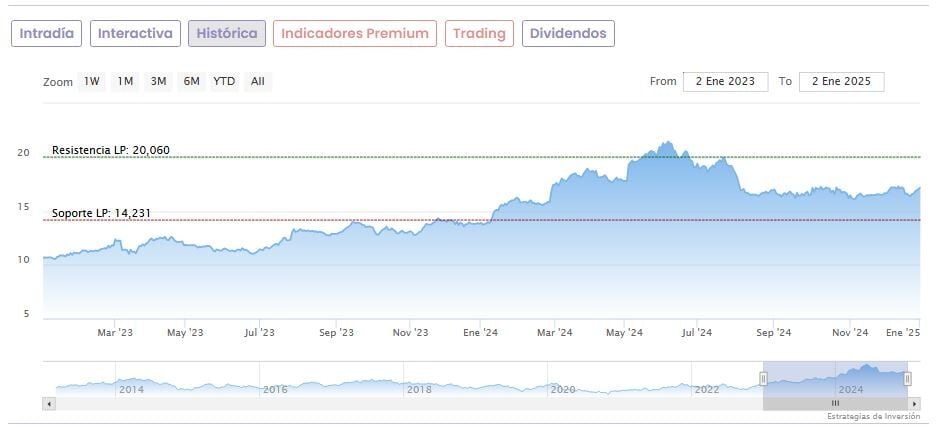The width and height of the screenshot is (938, 429).
Task: Zoom chart to 6M
Action: (190, 81)
